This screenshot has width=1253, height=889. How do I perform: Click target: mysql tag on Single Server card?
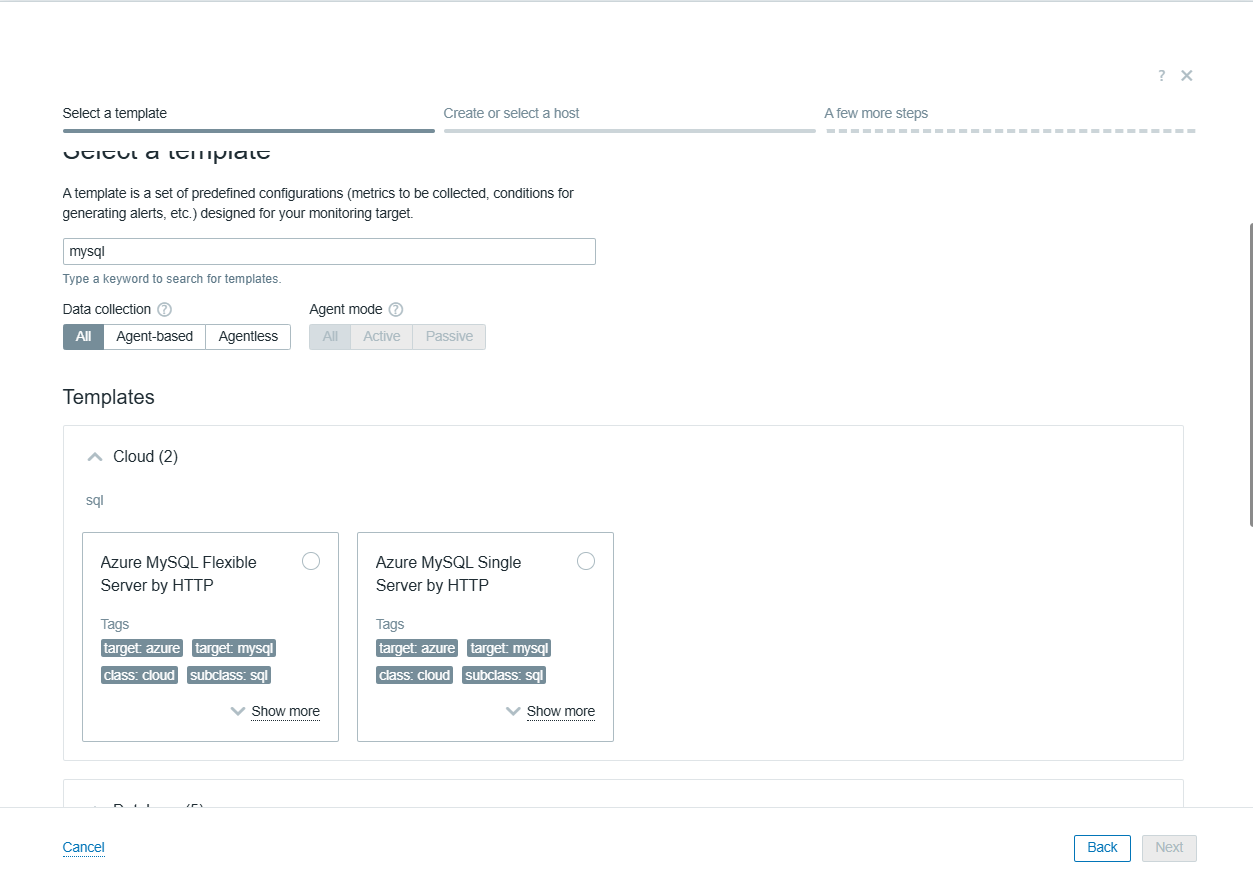509,649
